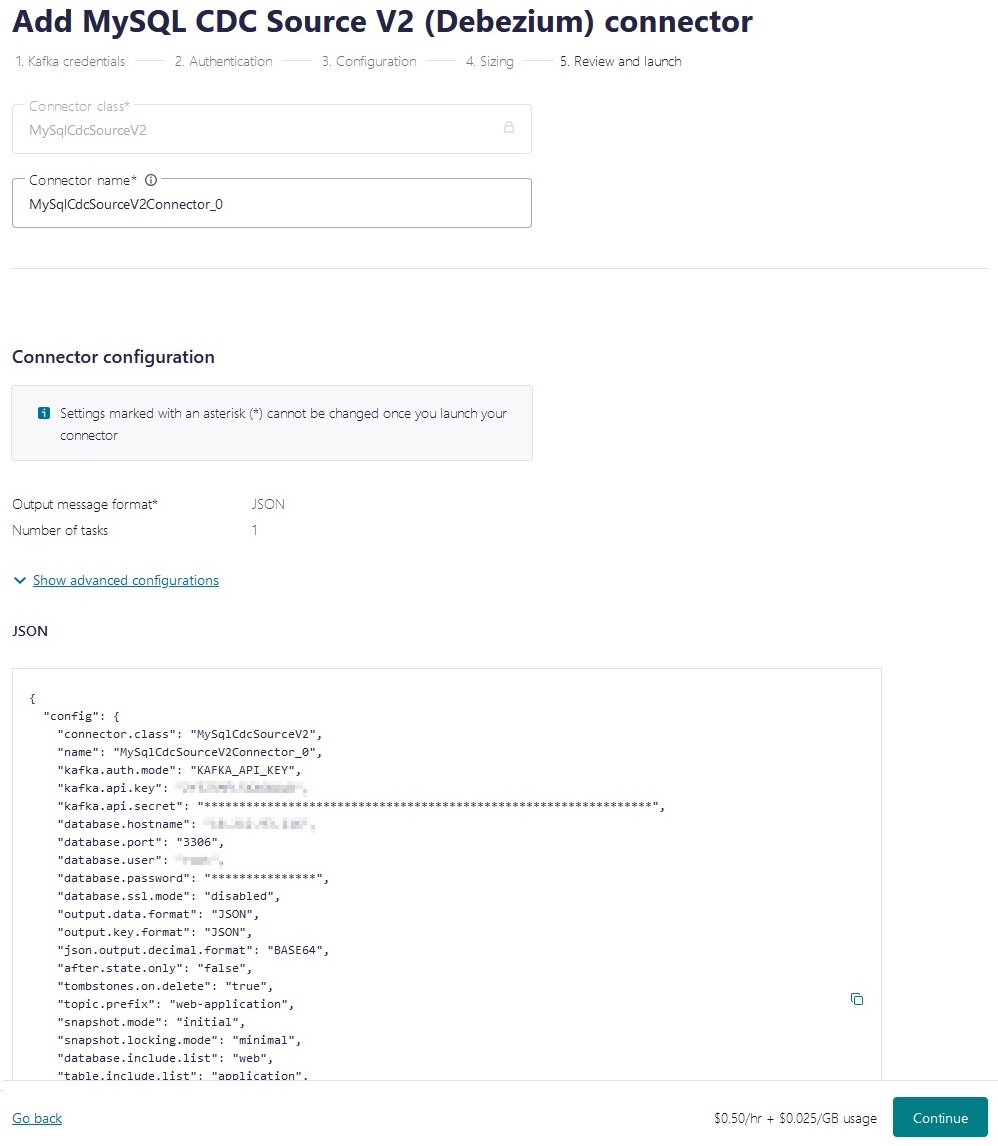
Task: Click the Output message format JSON value
Action: [x=268, y=504]
